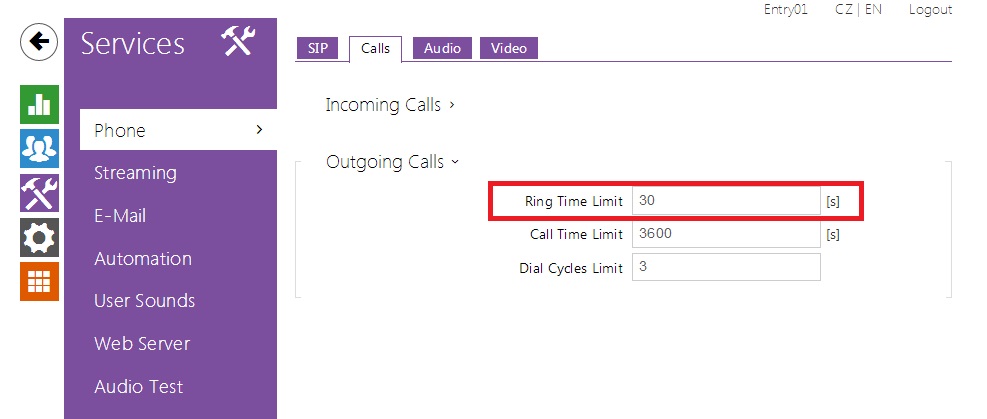This screenshot has width=987, height=419.
Task: Switch language to CZ
Action: point(843,9)
